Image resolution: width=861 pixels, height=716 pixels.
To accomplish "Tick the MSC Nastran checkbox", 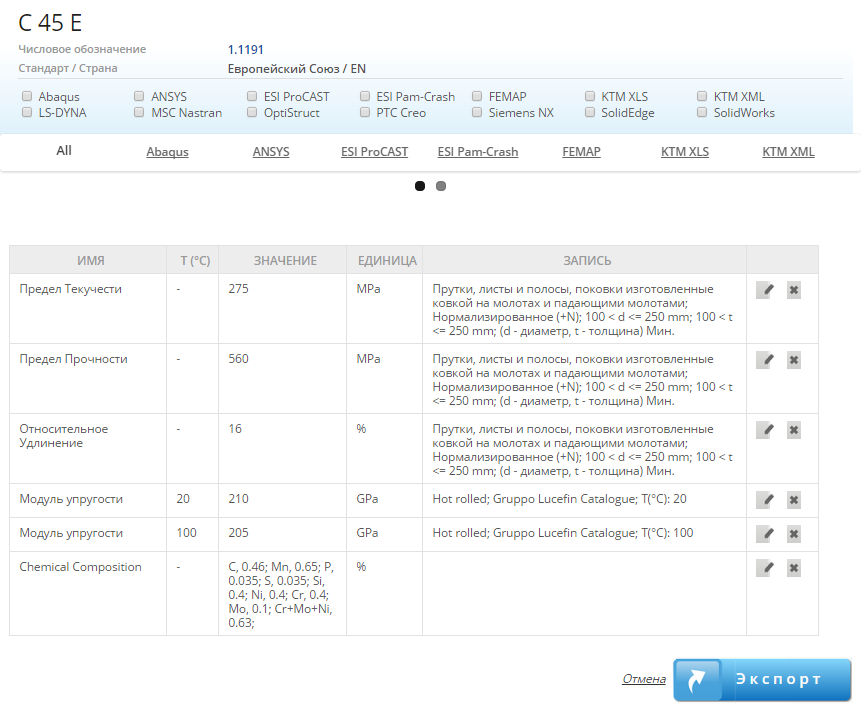I will coord(139,112).
